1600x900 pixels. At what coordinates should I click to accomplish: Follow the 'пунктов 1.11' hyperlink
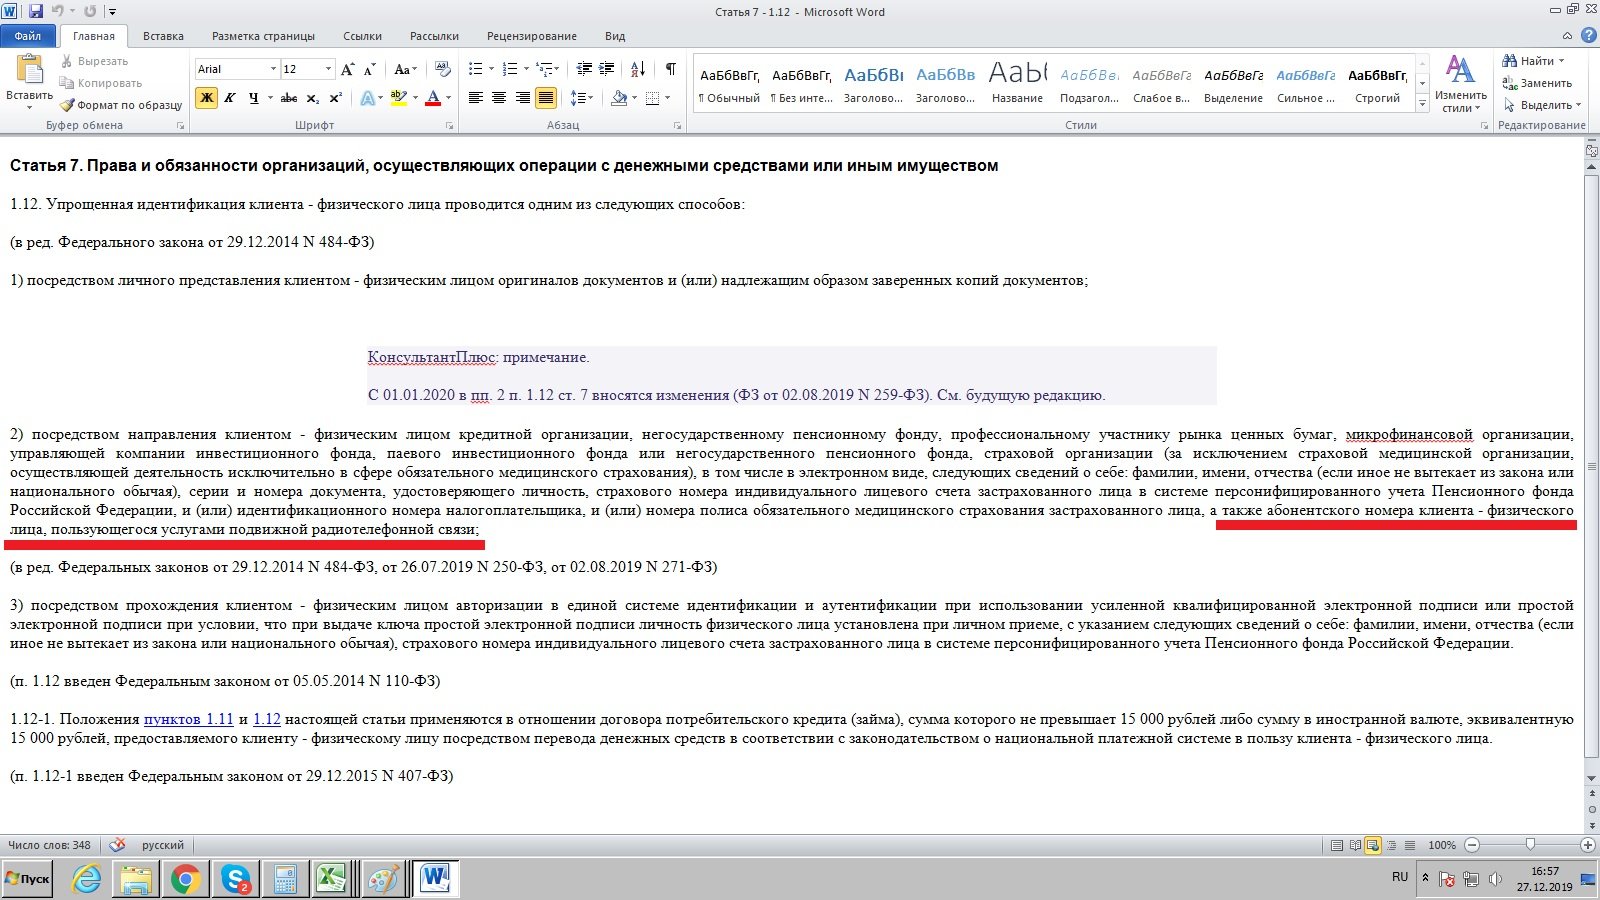(188, 719)
